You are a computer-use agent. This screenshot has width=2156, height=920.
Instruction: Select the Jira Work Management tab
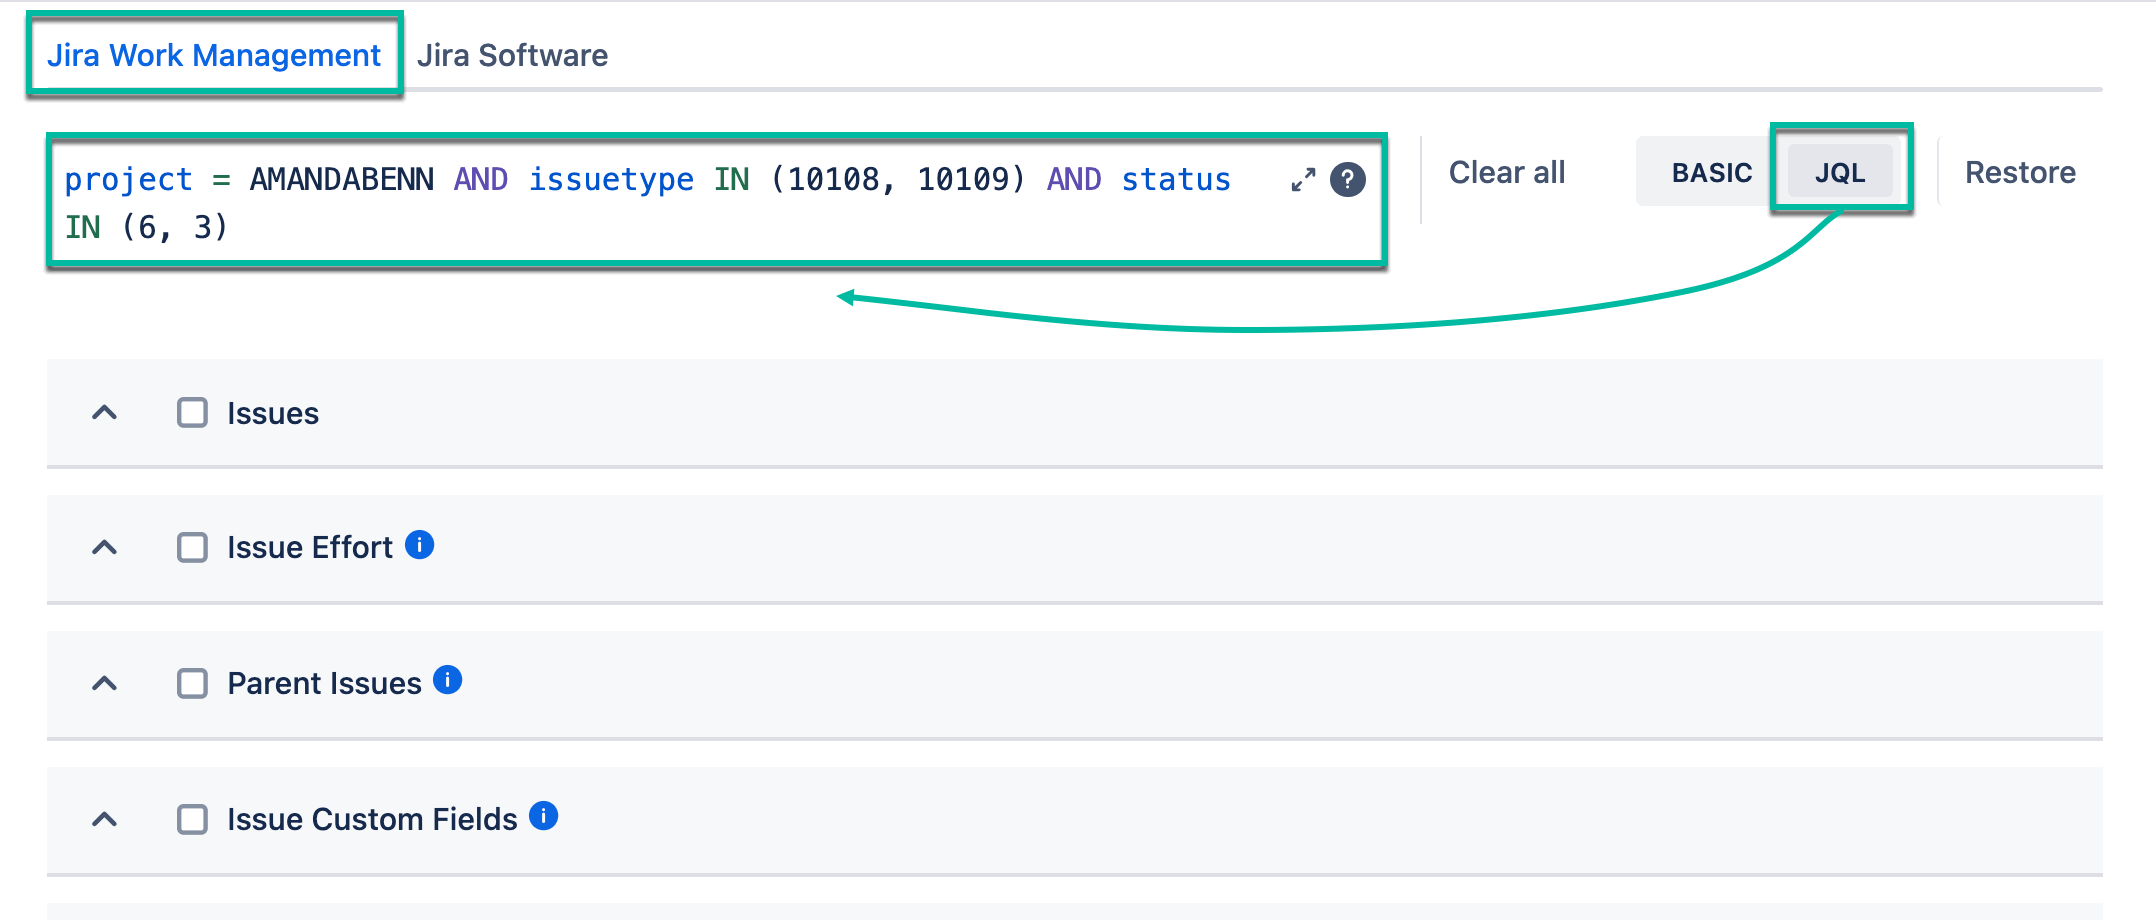coord(214,55)
